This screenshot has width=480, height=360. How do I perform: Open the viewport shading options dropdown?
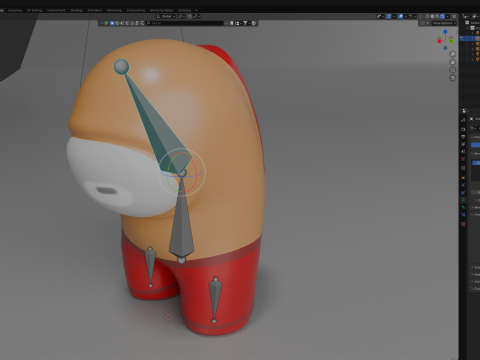tap(448, 16)
